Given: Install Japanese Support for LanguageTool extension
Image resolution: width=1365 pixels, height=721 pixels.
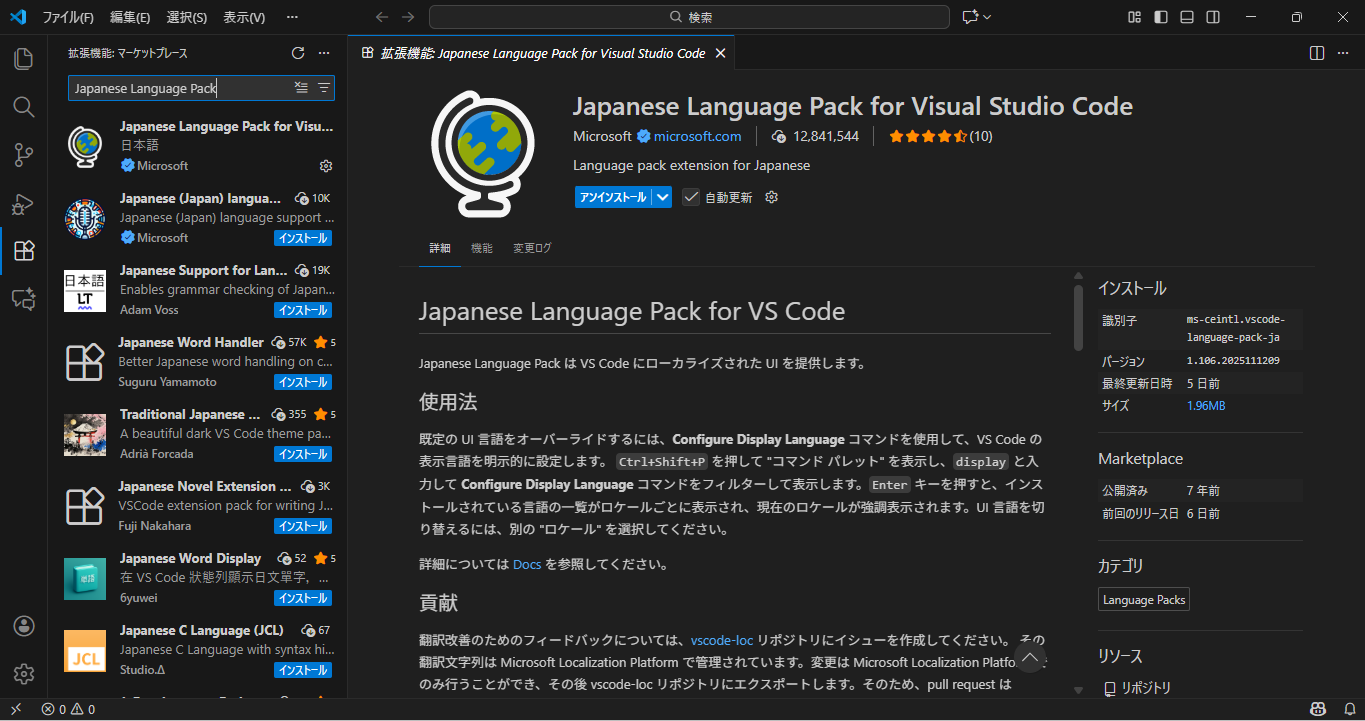Looking at the screenshot, I should 302,310.
